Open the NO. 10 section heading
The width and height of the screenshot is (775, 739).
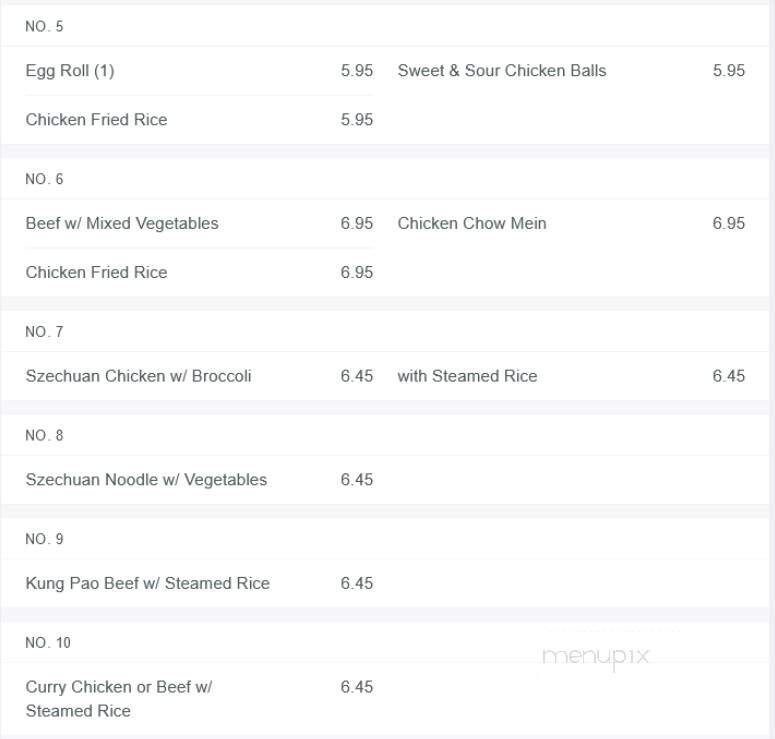(x=48, y=643)
